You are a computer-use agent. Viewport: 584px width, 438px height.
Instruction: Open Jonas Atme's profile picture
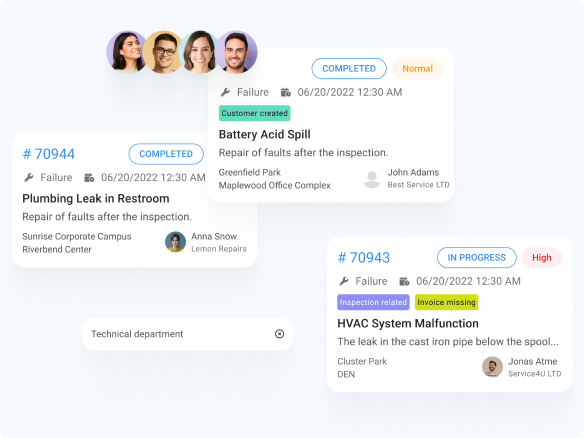click(x=492, y=367)
